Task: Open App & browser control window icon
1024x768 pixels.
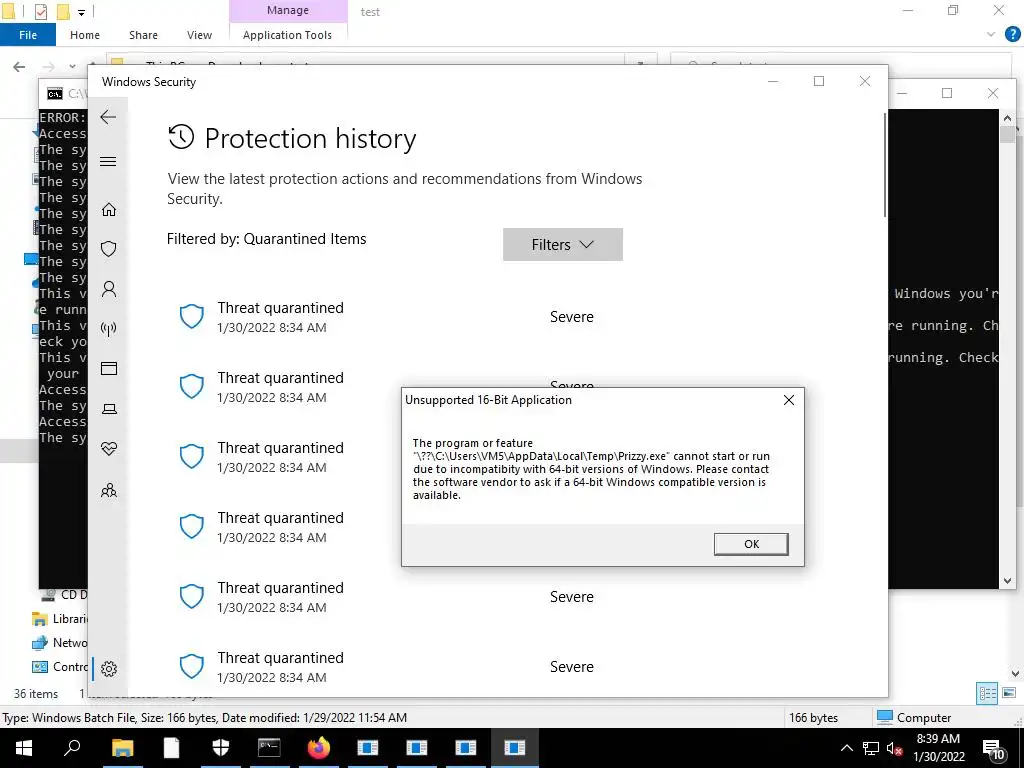Action: [x=108, y=369]
